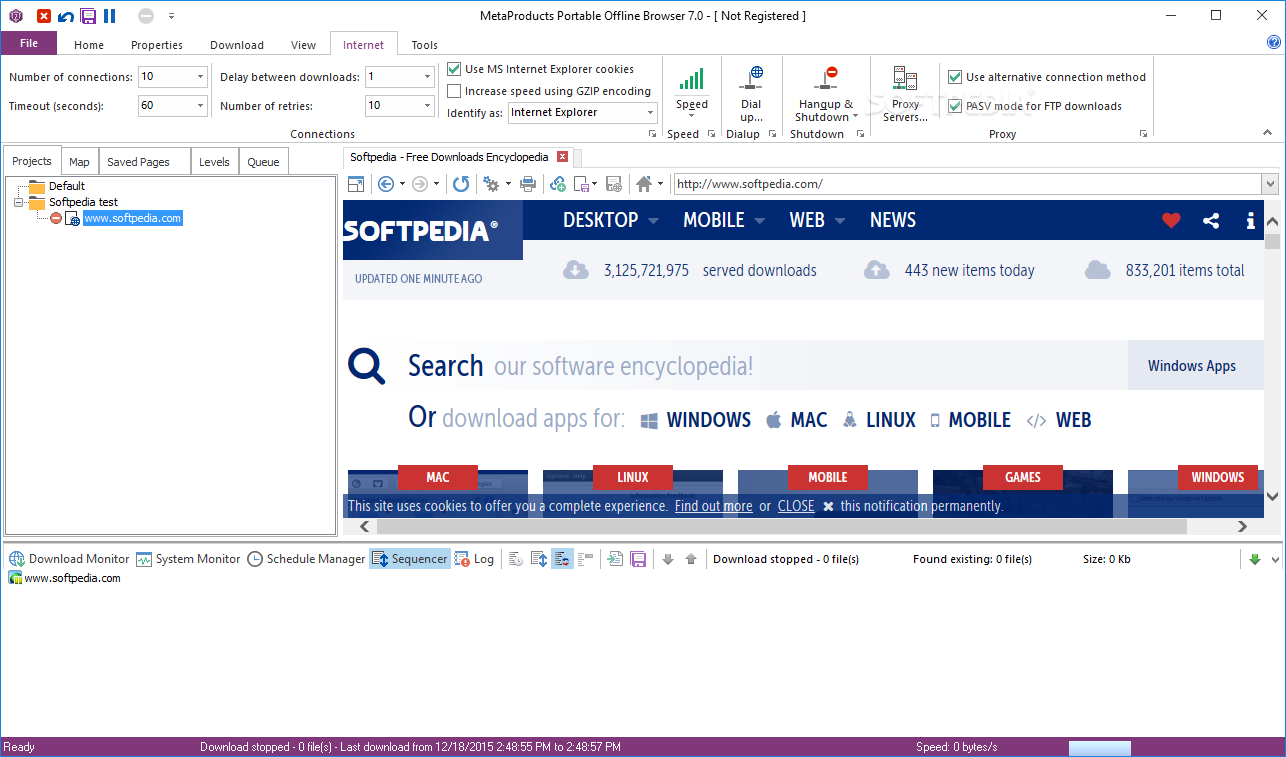The image size is (1286, 757).
Task: Go to the browser home page
Action: point(644,184)
